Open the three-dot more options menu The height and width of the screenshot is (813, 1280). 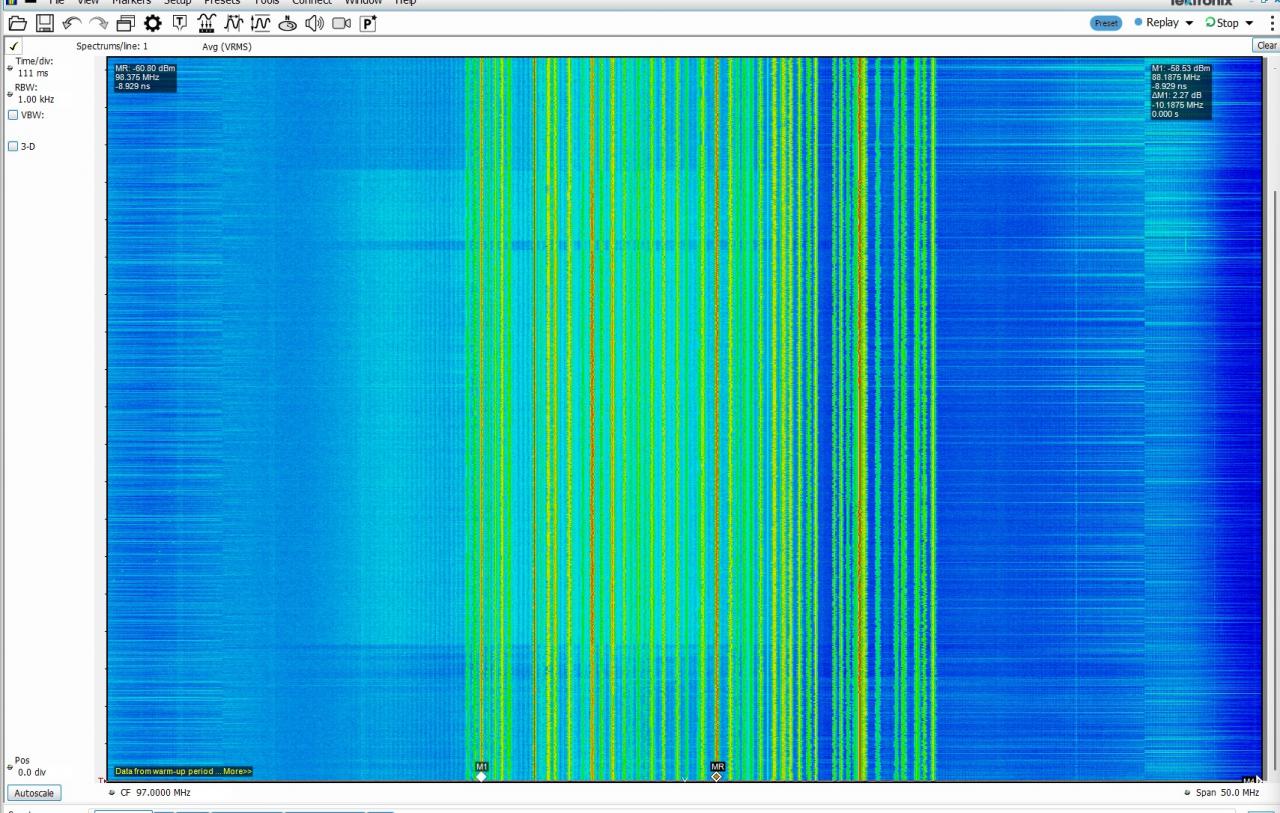[1272, 23]
